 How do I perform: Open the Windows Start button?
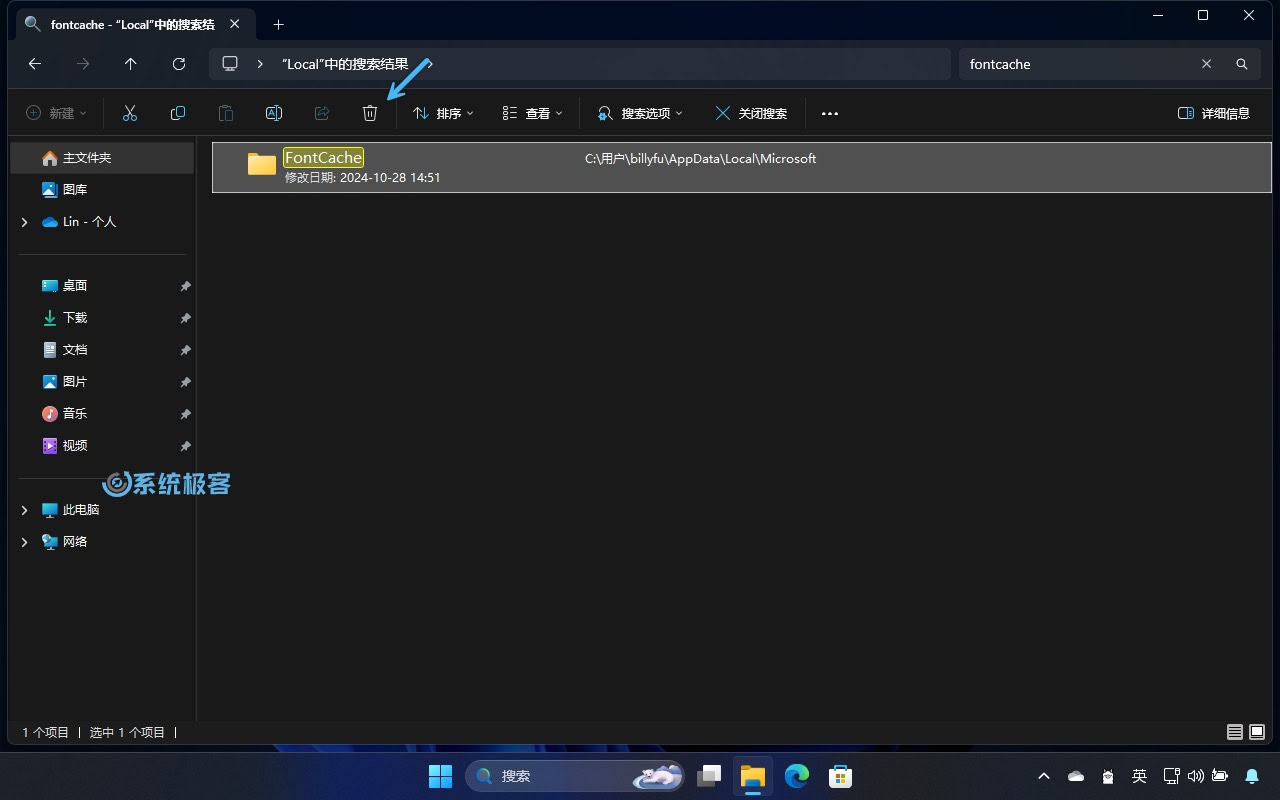(440, 776)
